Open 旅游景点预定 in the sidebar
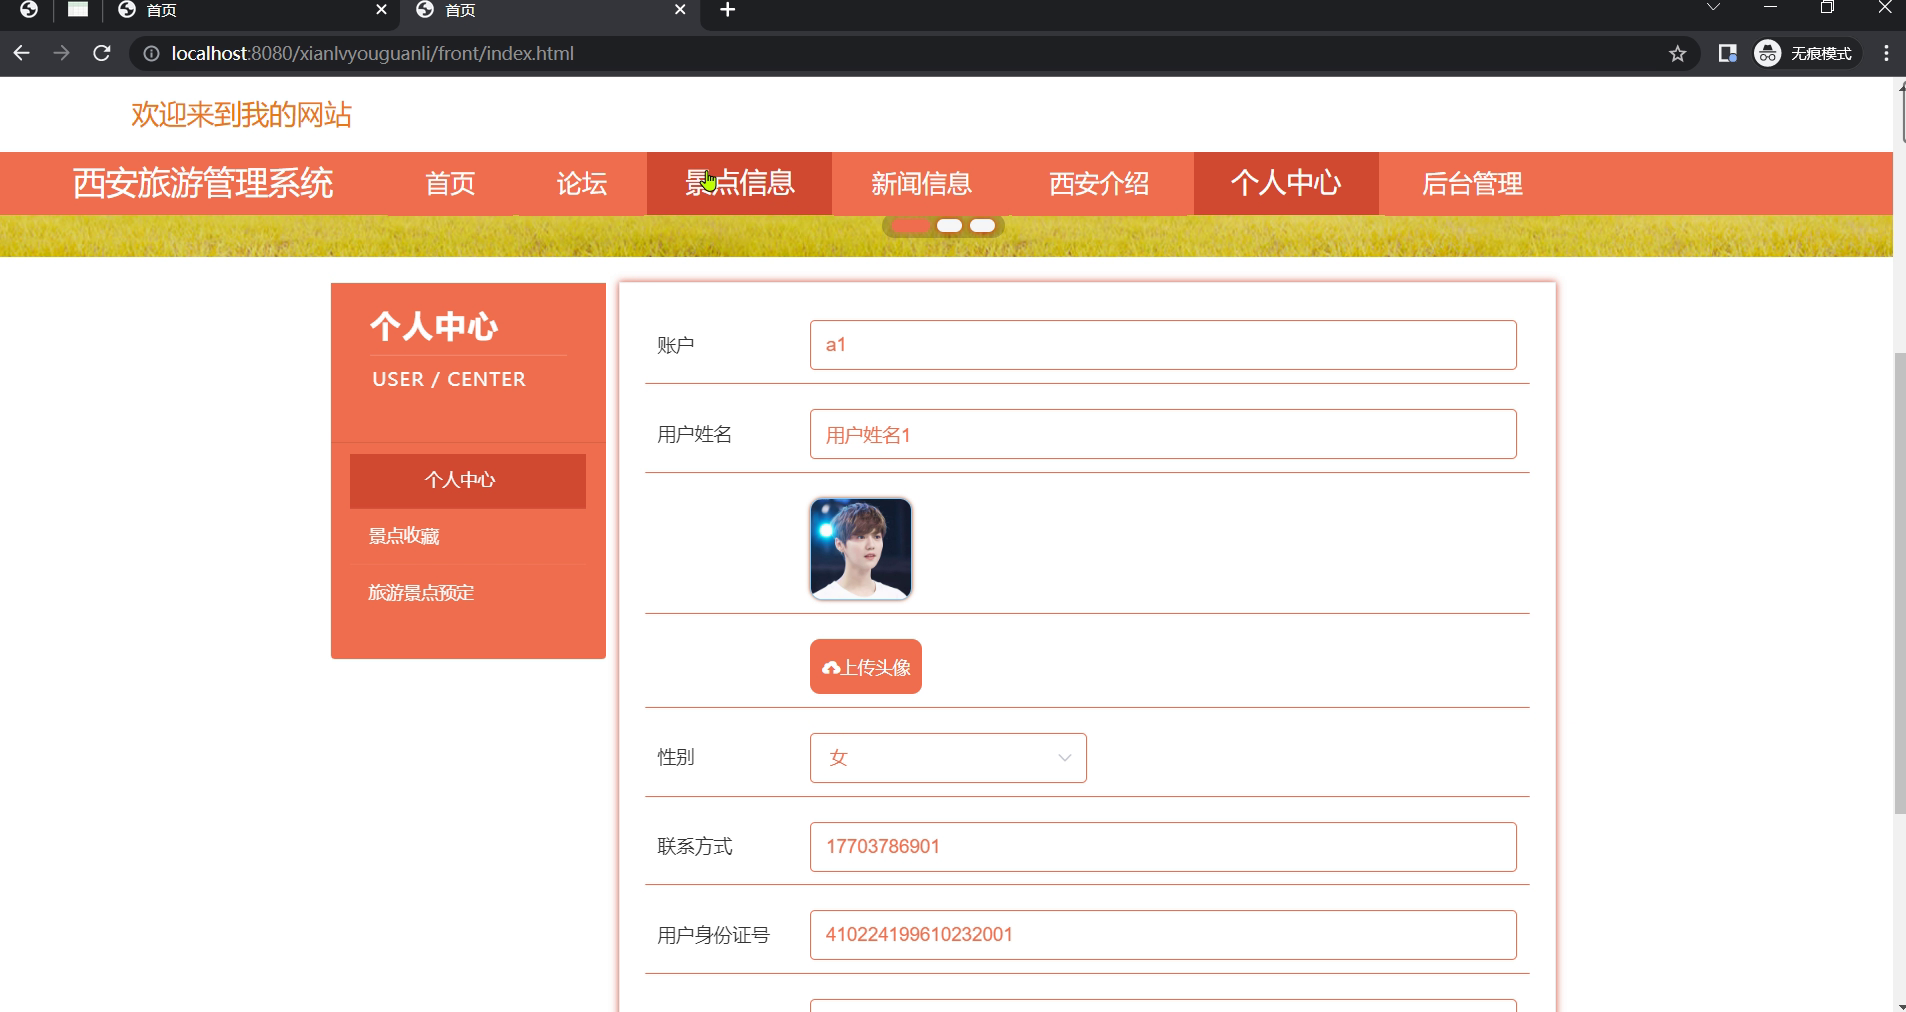1906x1012 pixels. click(468, 593)
